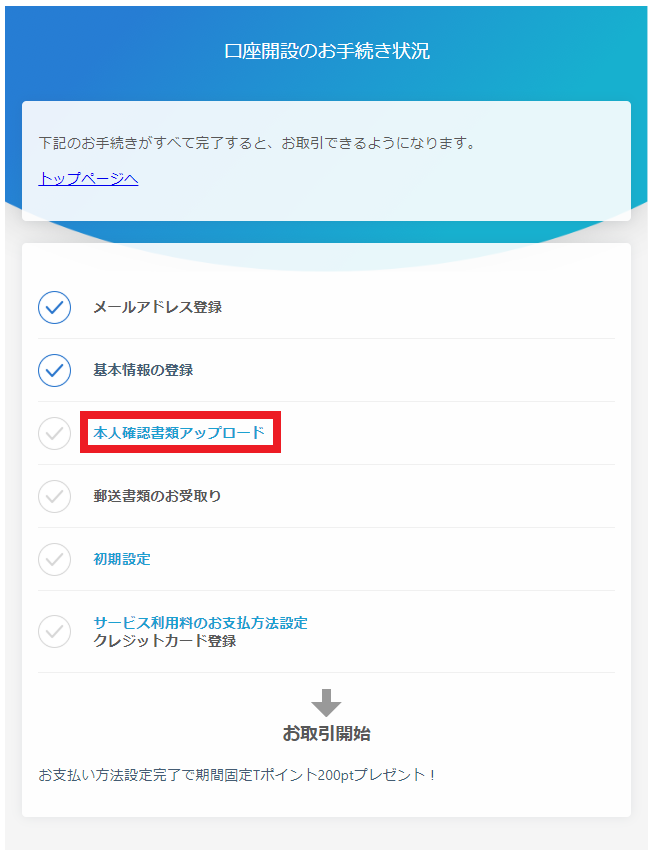Click the grey check circle beside 郵送書類のお受取り

pyautogui.click(x=54, y=496)
